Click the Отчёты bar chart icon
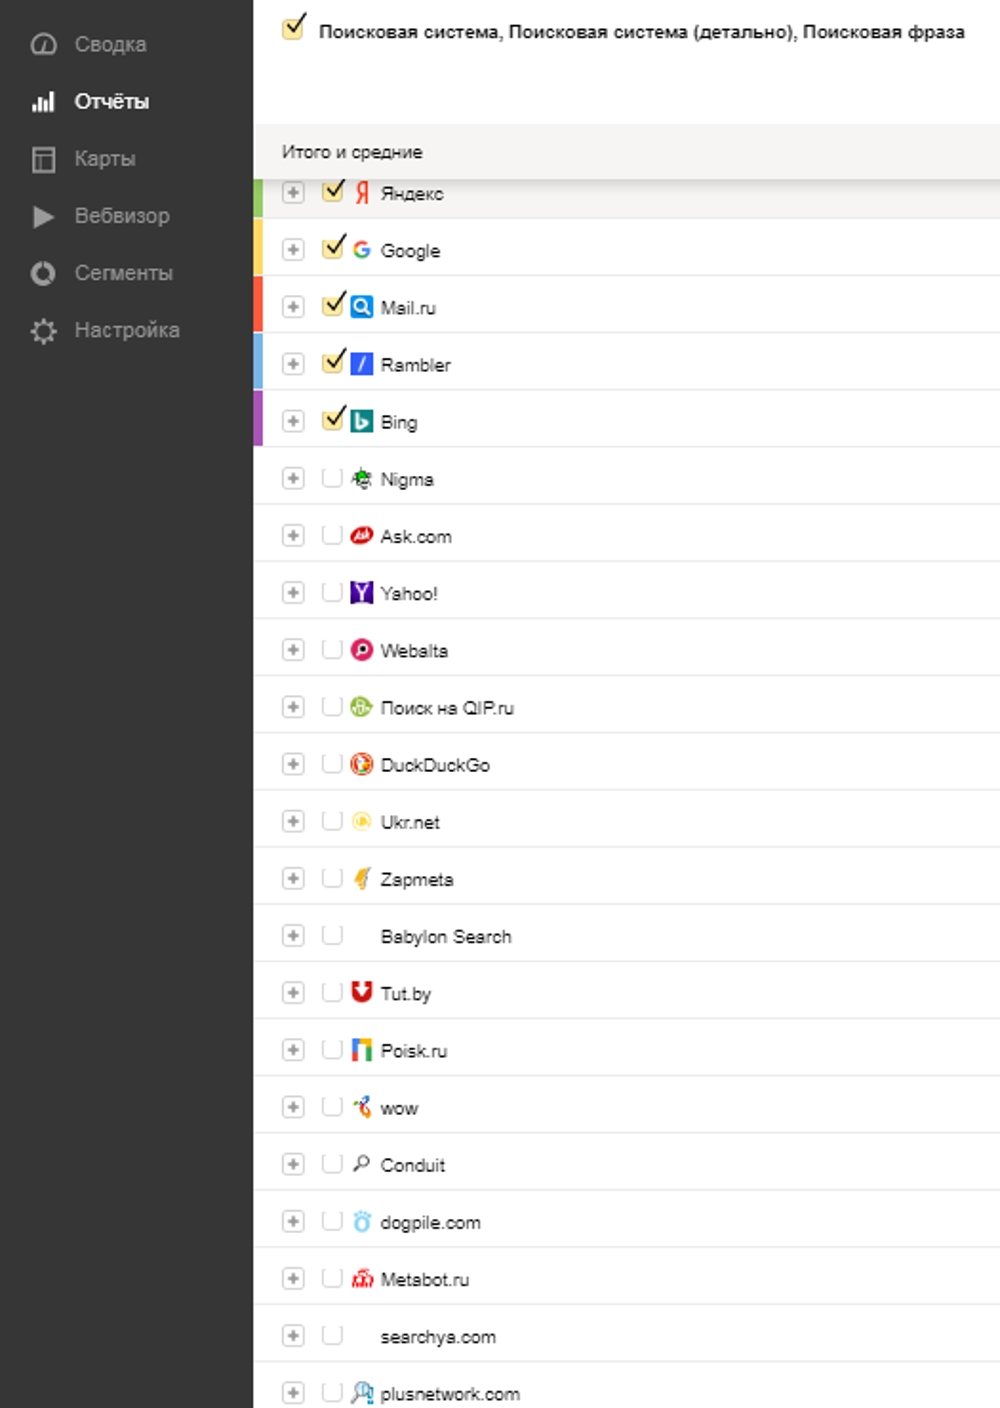This screenshot has width=1000, height=1408. tap(43, 101)
